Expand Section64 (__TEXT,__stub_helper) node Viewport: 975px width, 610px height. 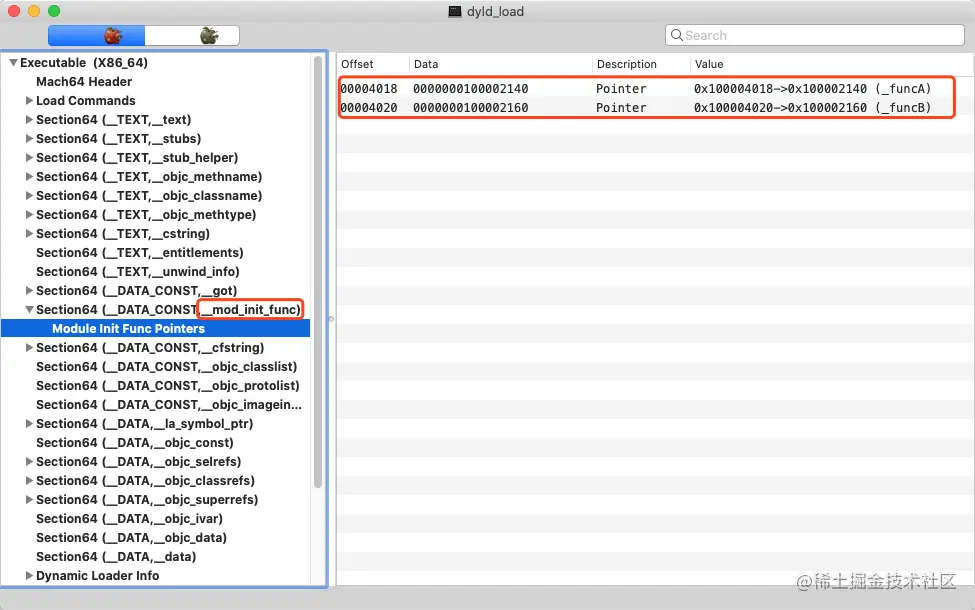tap(29, 157)
